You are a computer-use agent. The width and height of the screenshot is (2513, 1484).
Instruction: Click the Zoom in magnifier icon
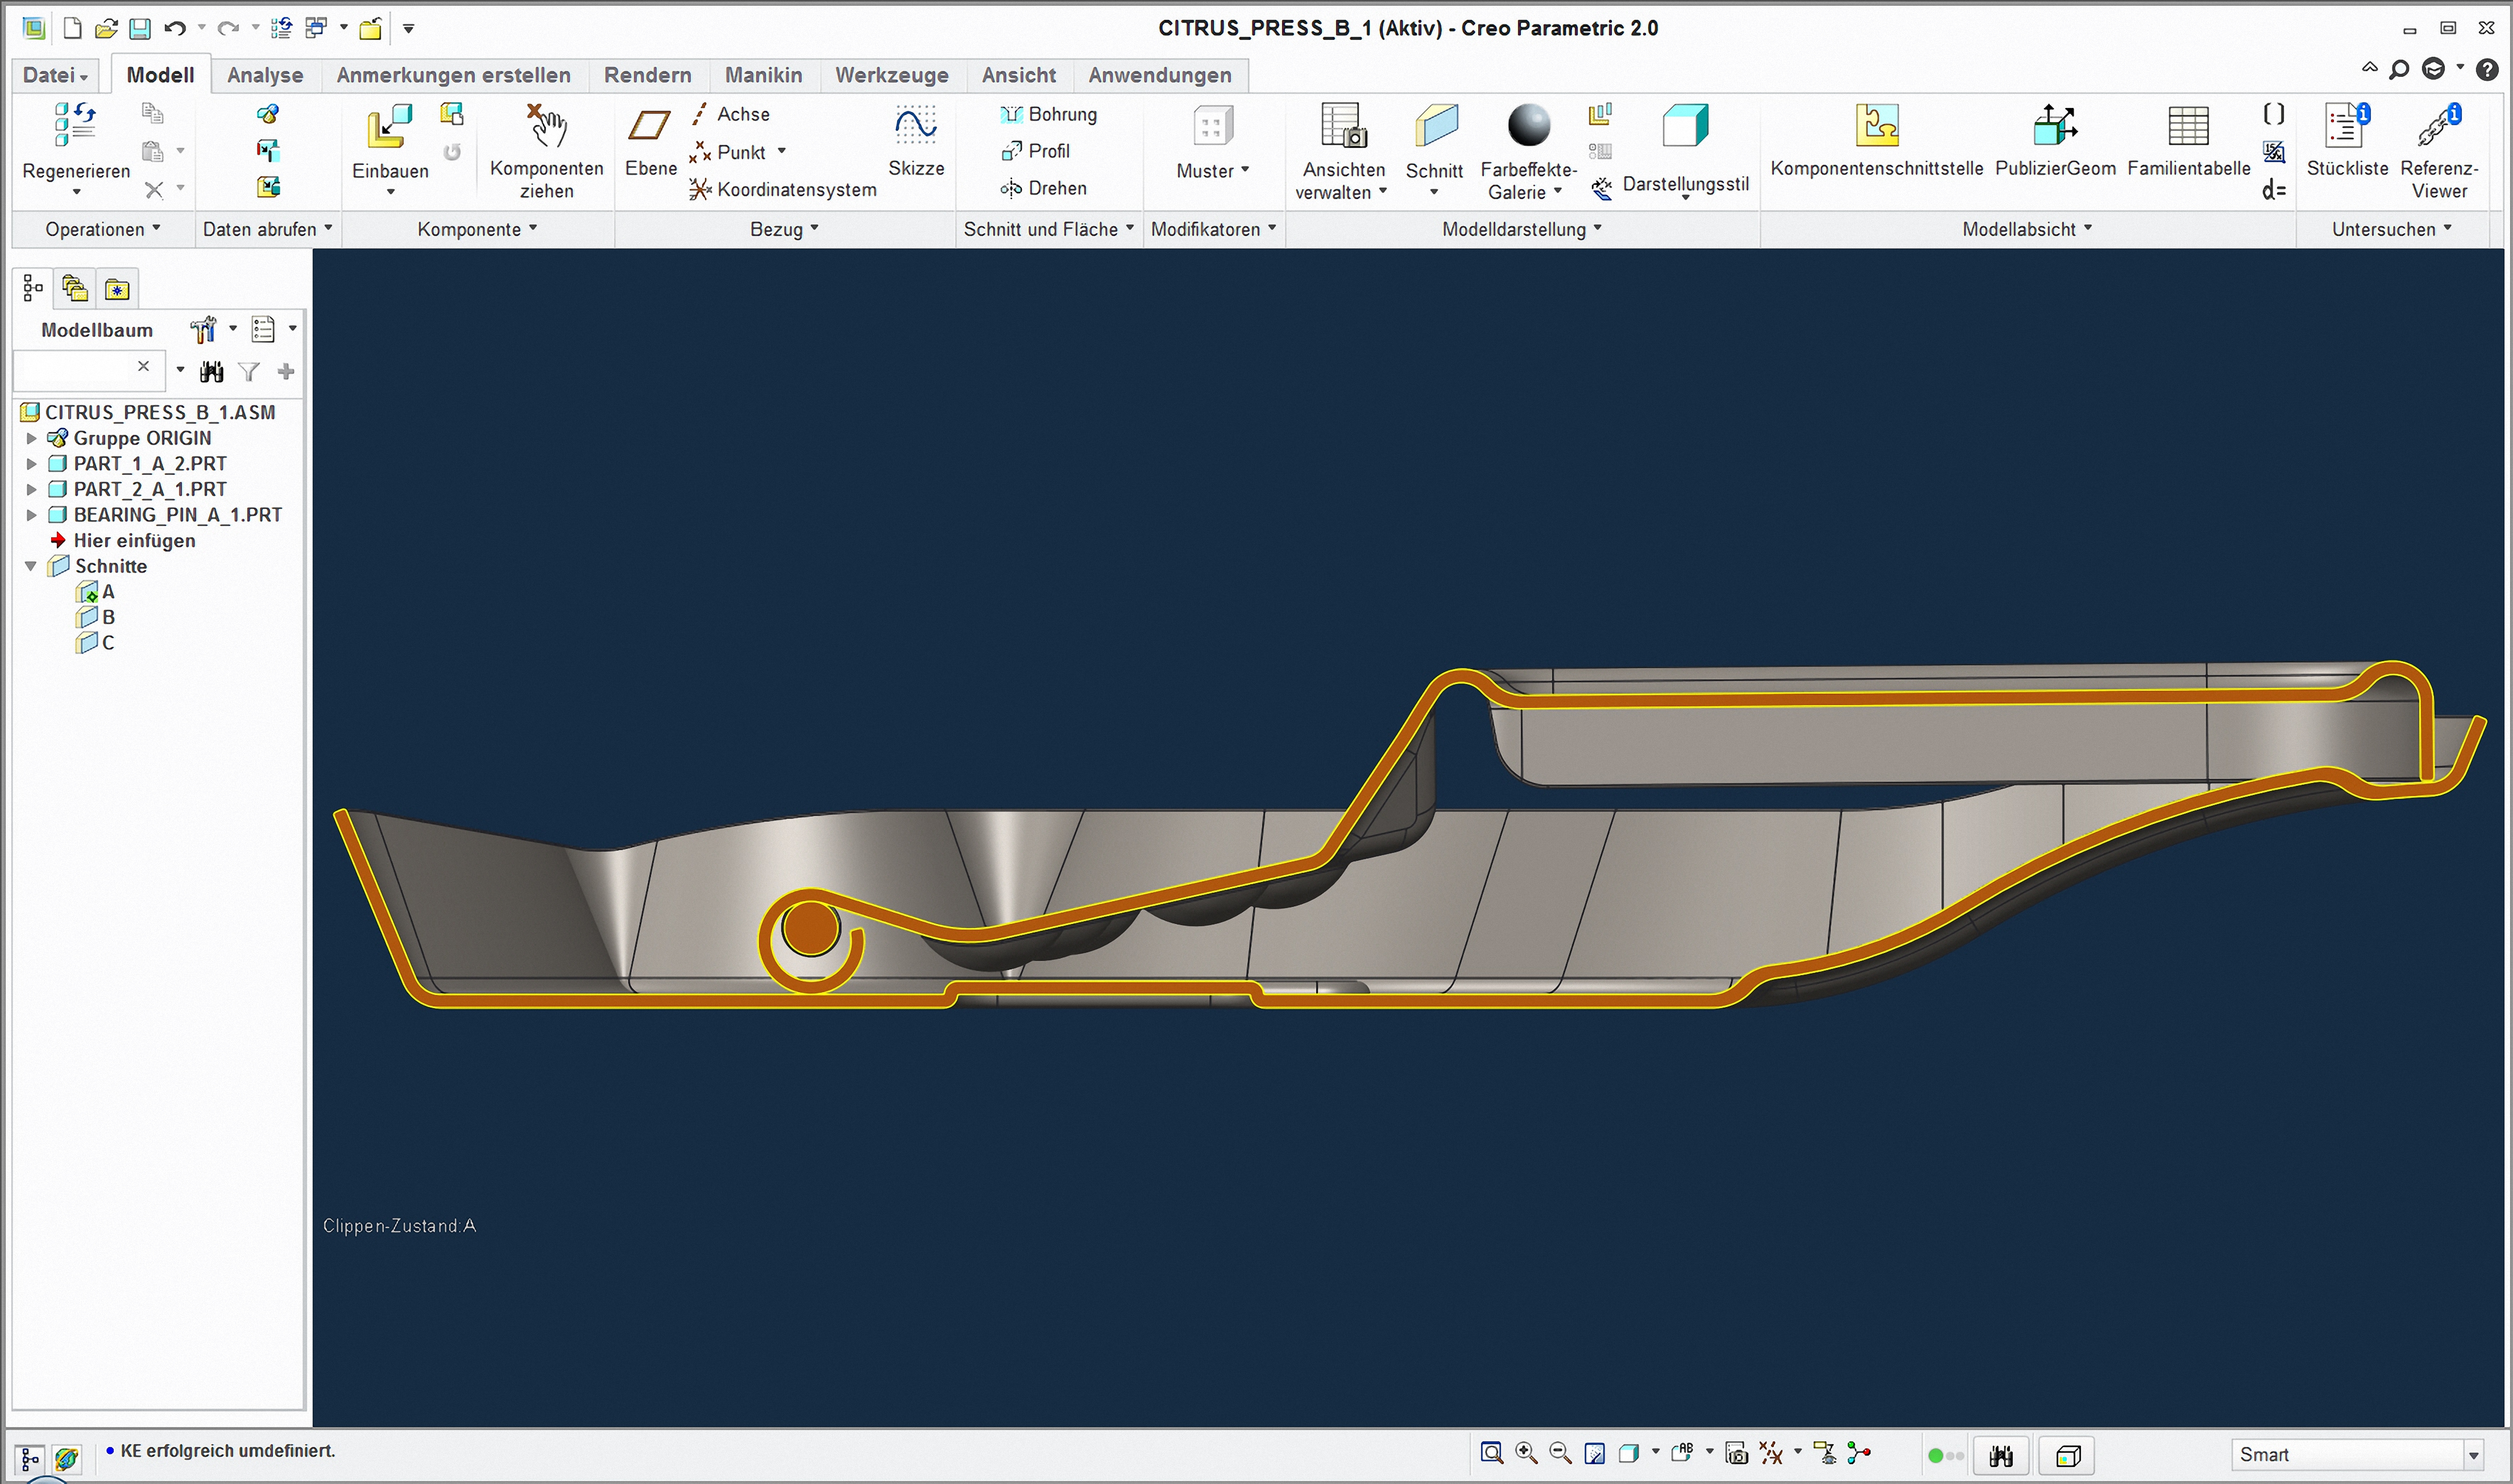pos(1526,1453)
